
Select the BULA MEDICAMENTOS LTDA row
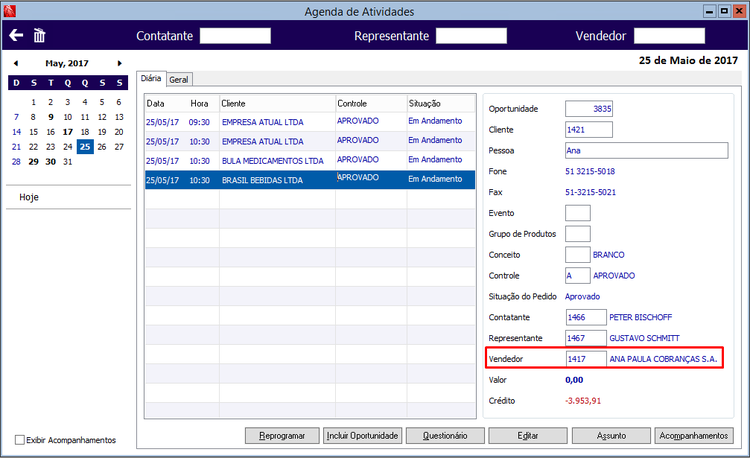(310, 161)
